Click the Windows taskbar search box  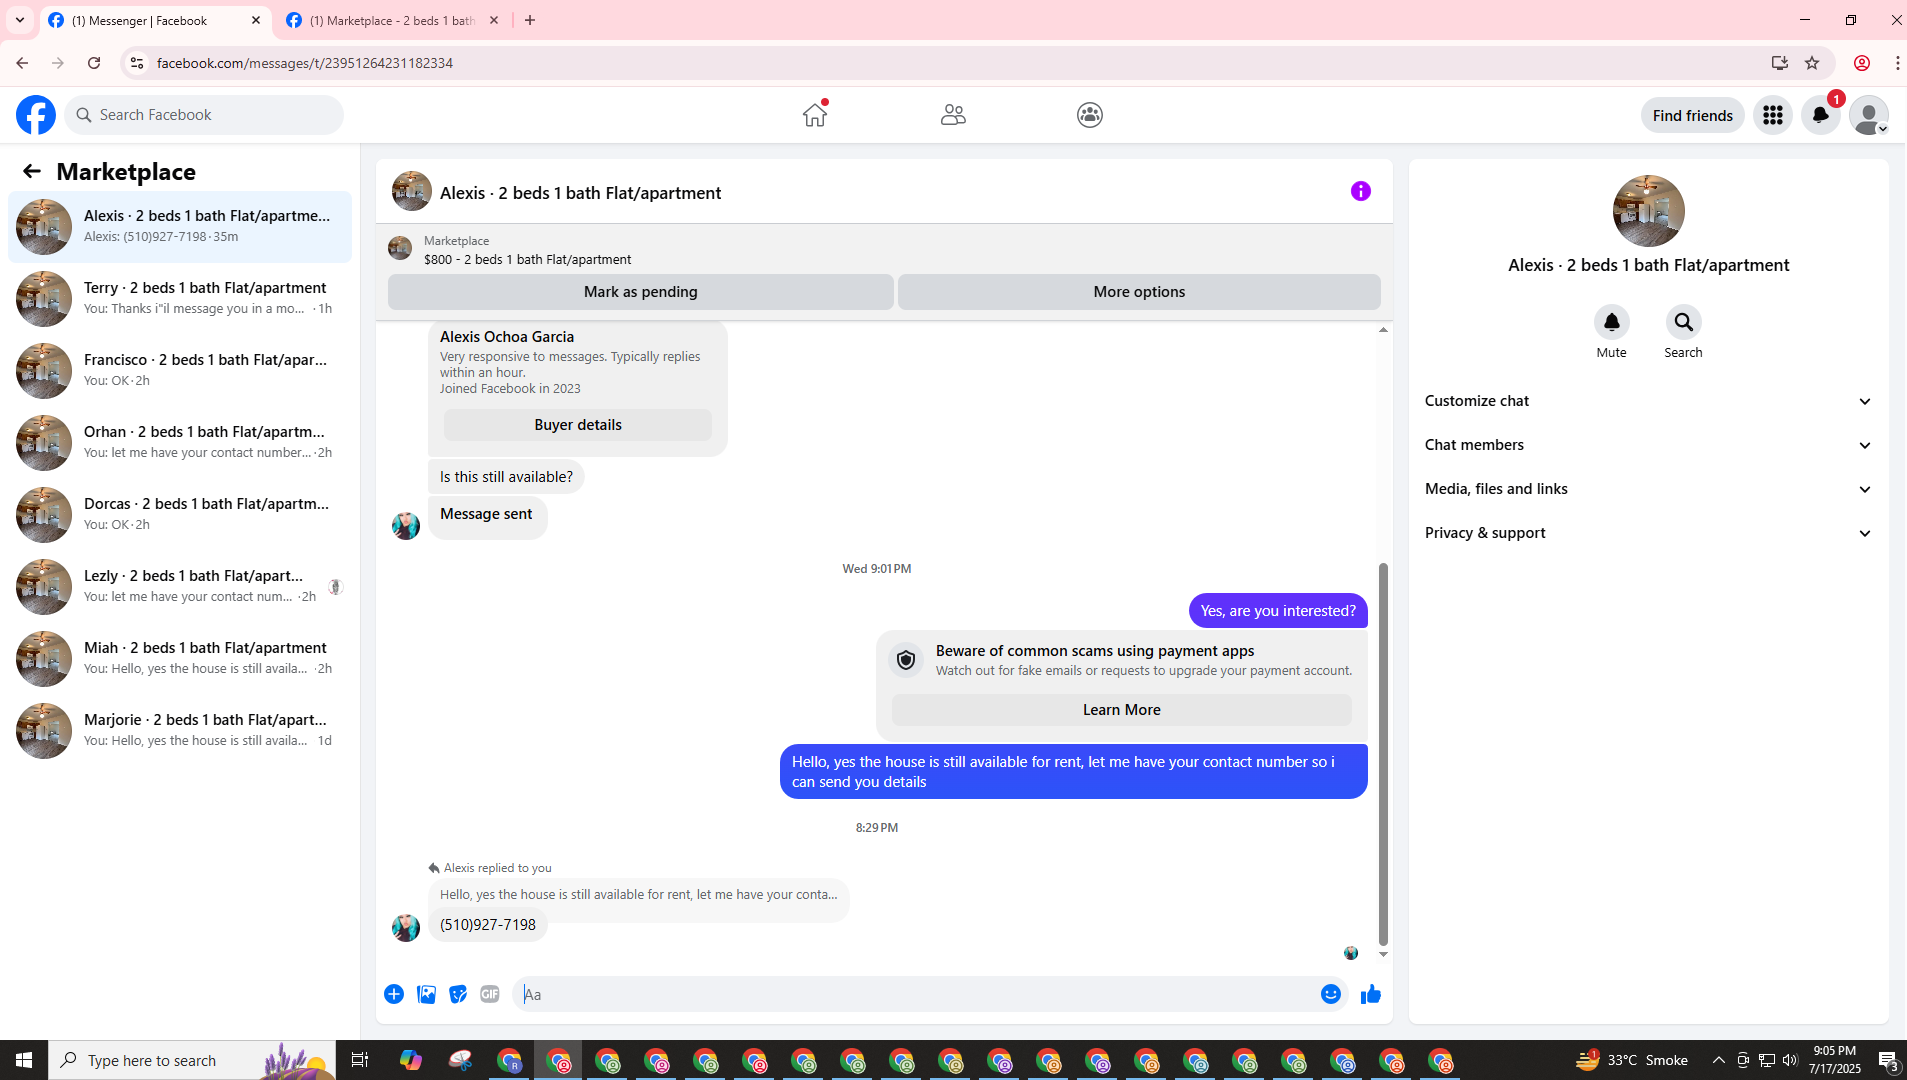click(192, 1060)
